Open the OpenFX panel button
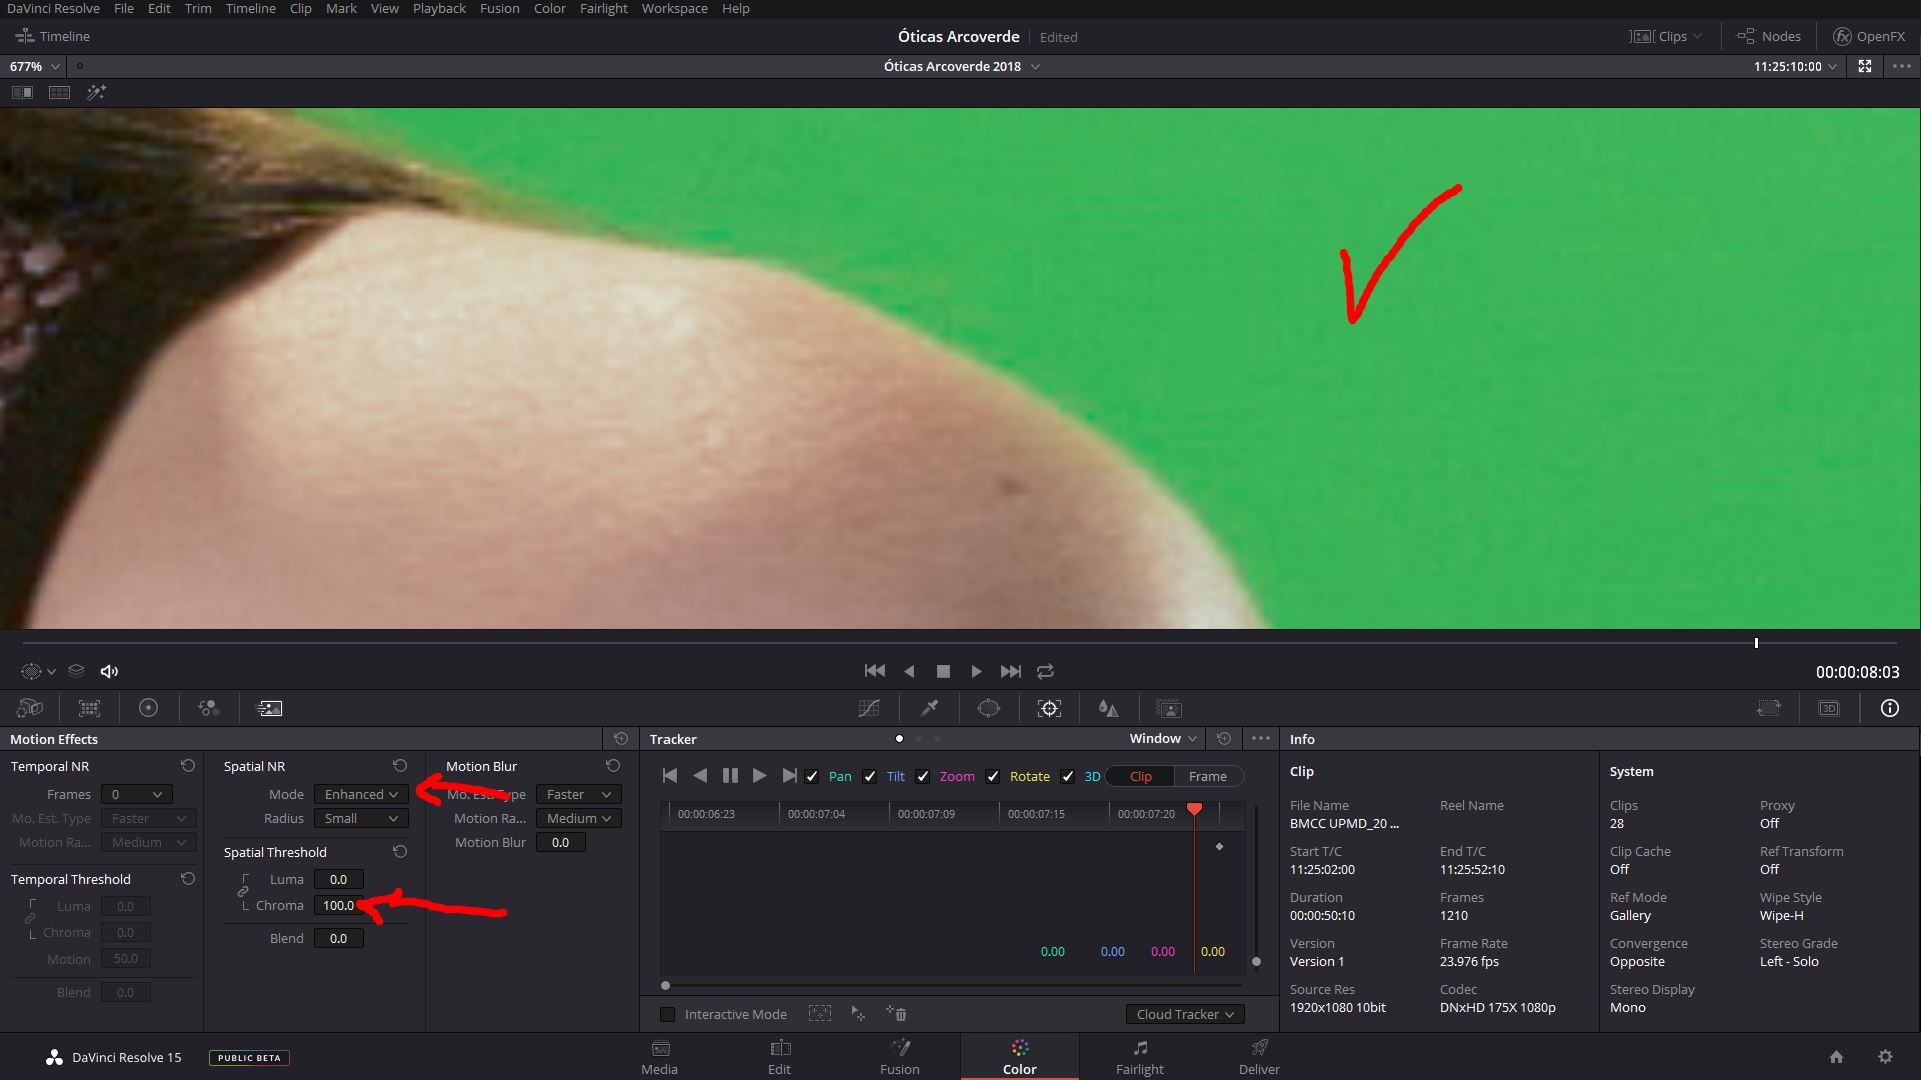 click(1868, 36)
